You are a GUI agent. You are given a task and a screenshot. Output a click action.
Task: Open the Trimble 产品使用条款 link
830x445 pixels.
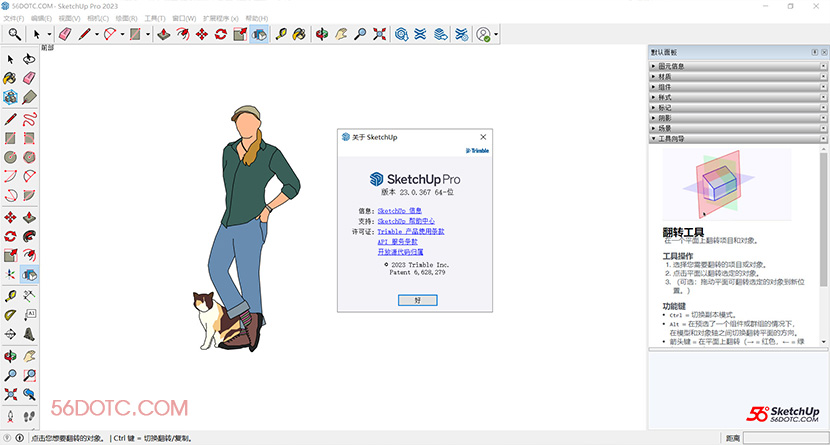[411, 231]
